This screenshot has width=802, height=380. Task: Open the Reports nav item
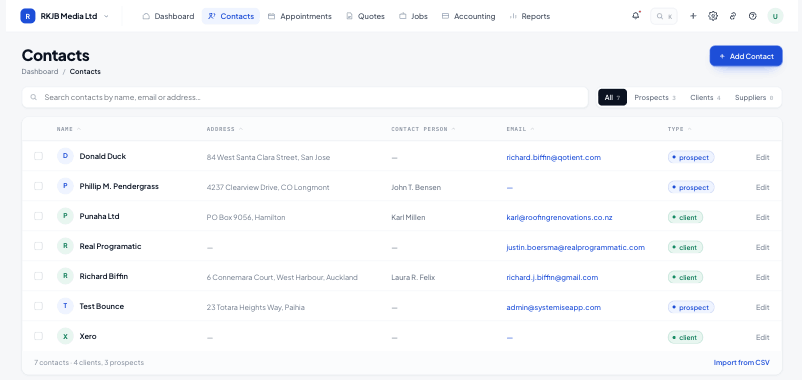tap(529, 16)
